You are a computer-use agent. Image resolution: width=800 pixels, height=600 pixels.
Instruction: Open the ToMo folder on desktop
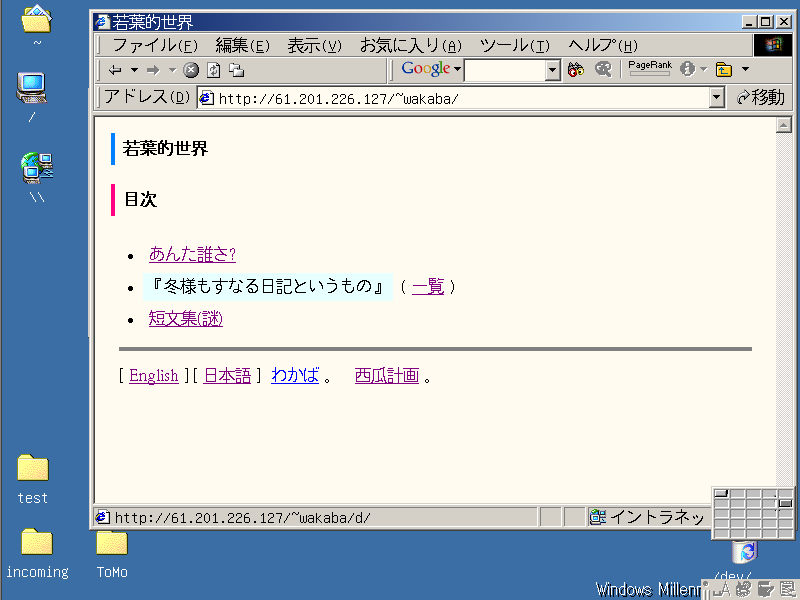[111, 543]
